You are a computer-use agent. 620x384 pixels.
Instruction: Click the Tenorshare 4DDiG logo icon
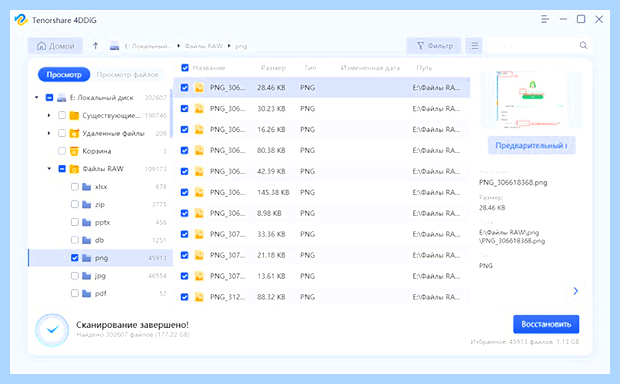pyautogui.click(x=21, y=20)
